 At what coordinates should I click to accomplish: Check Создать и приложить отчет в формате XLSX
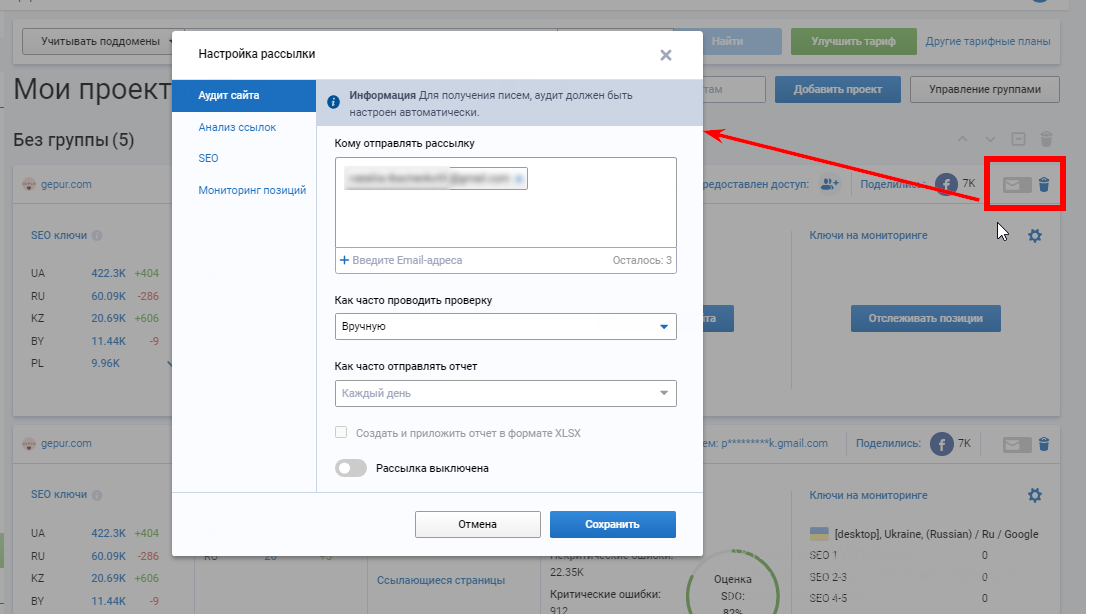[342, 433]
